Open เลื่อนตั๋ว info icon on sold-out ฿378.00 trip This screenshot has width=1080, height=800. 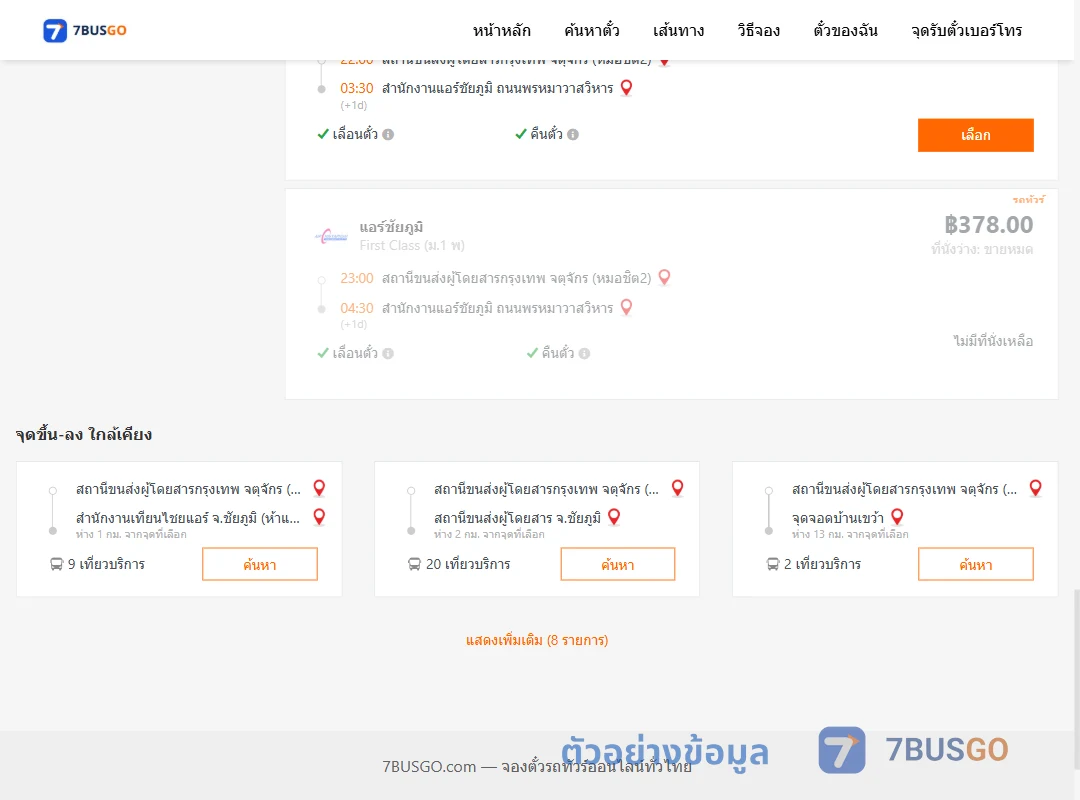point(388,353)
